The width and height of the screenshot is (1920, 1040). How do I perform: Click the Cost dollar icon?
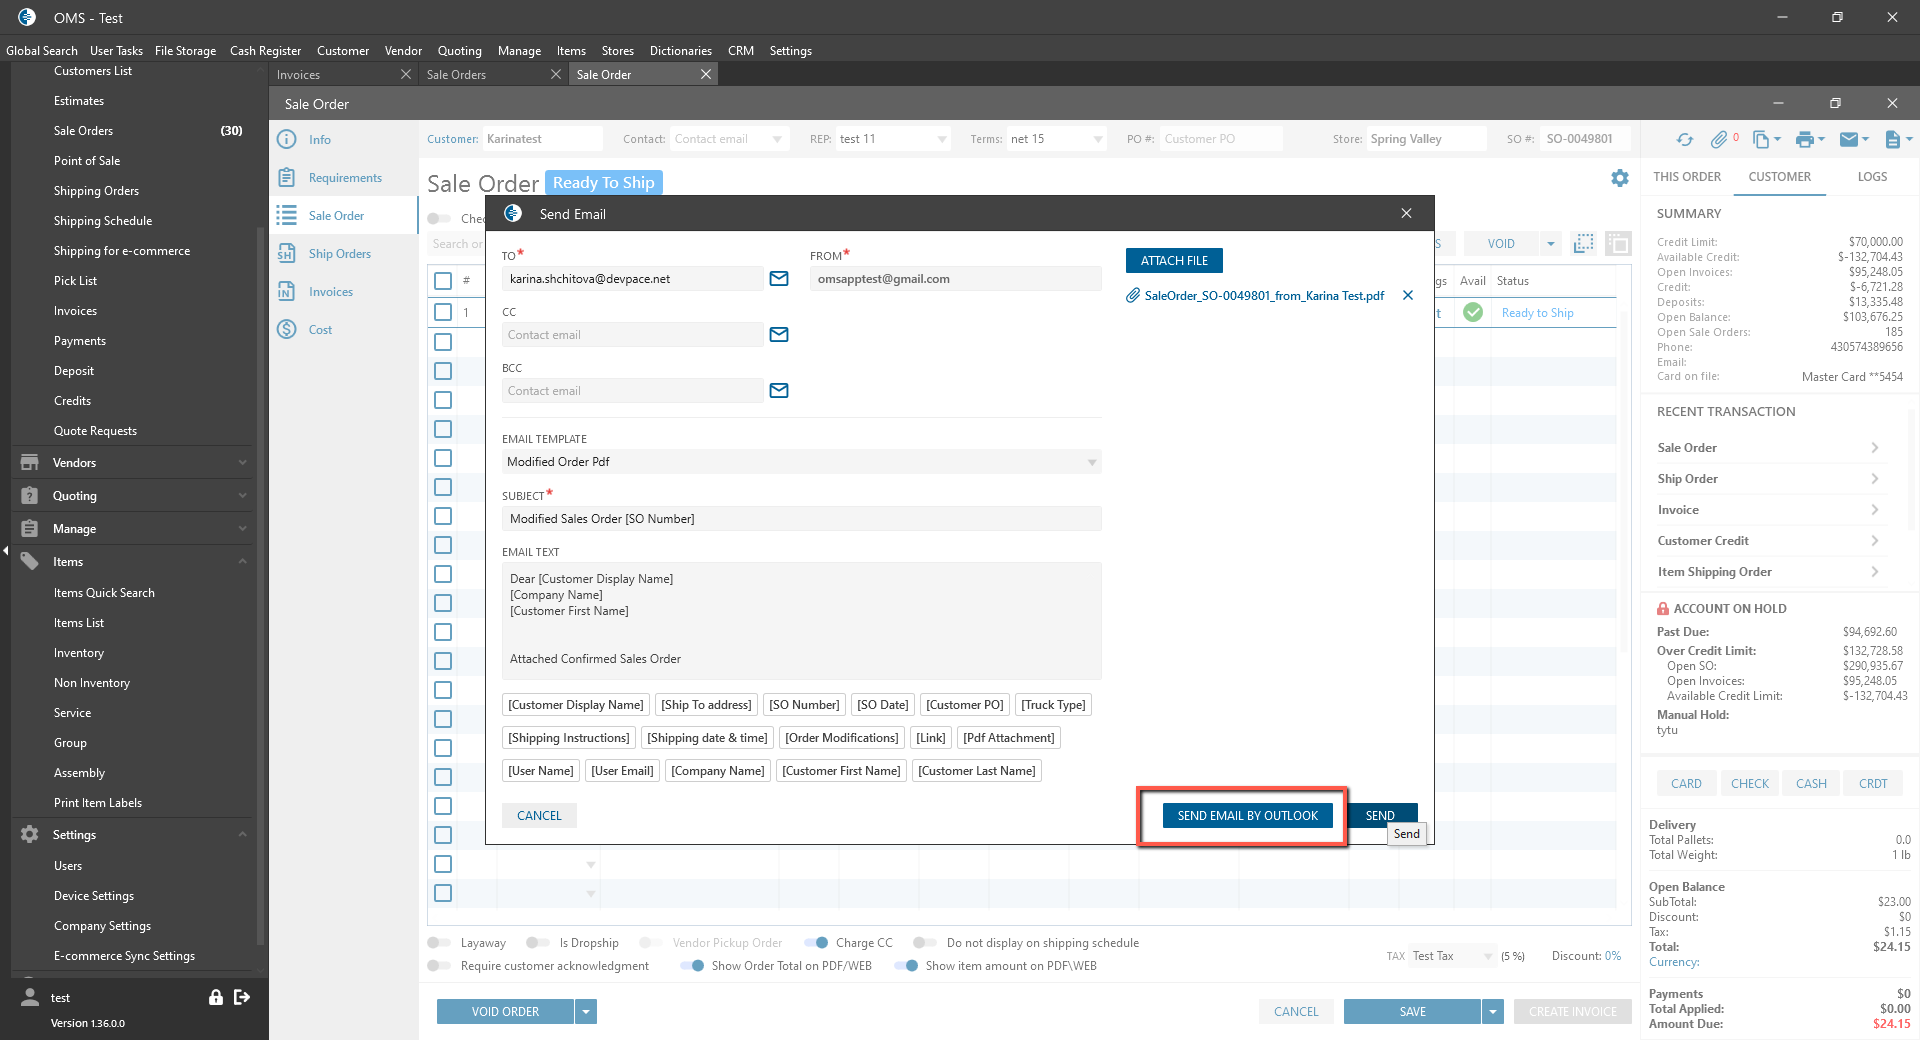(287, 330)
